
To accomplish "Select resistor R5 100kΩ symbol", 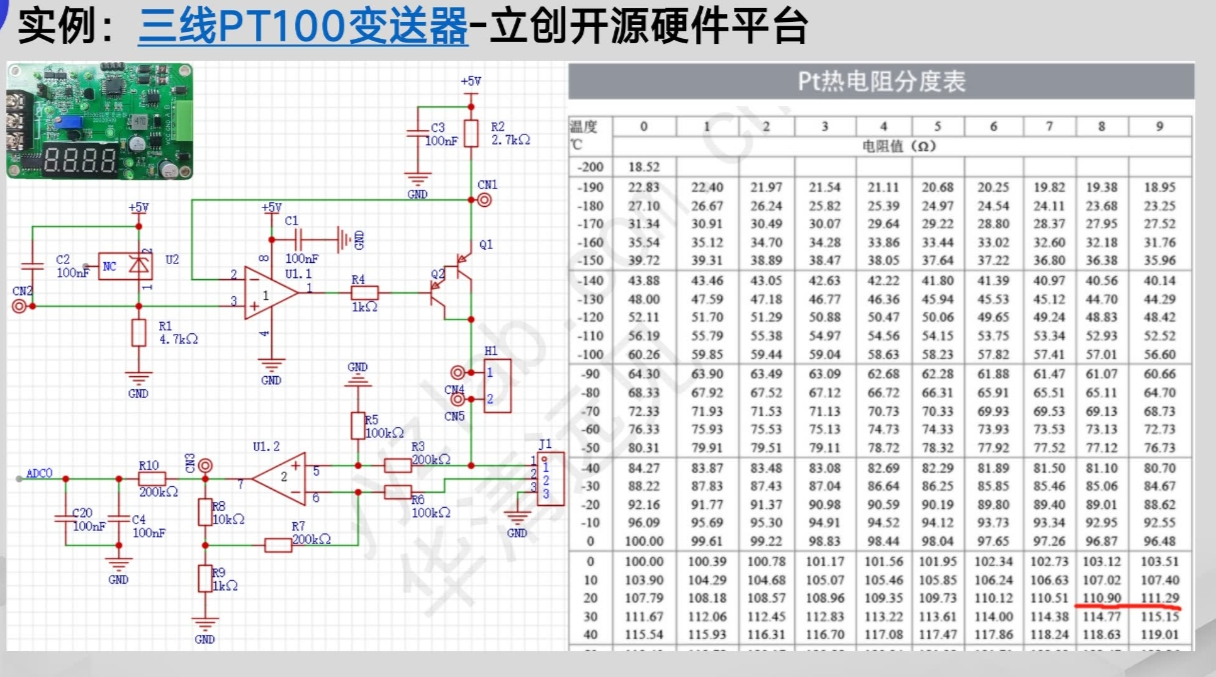I will (x=357, y=426).
